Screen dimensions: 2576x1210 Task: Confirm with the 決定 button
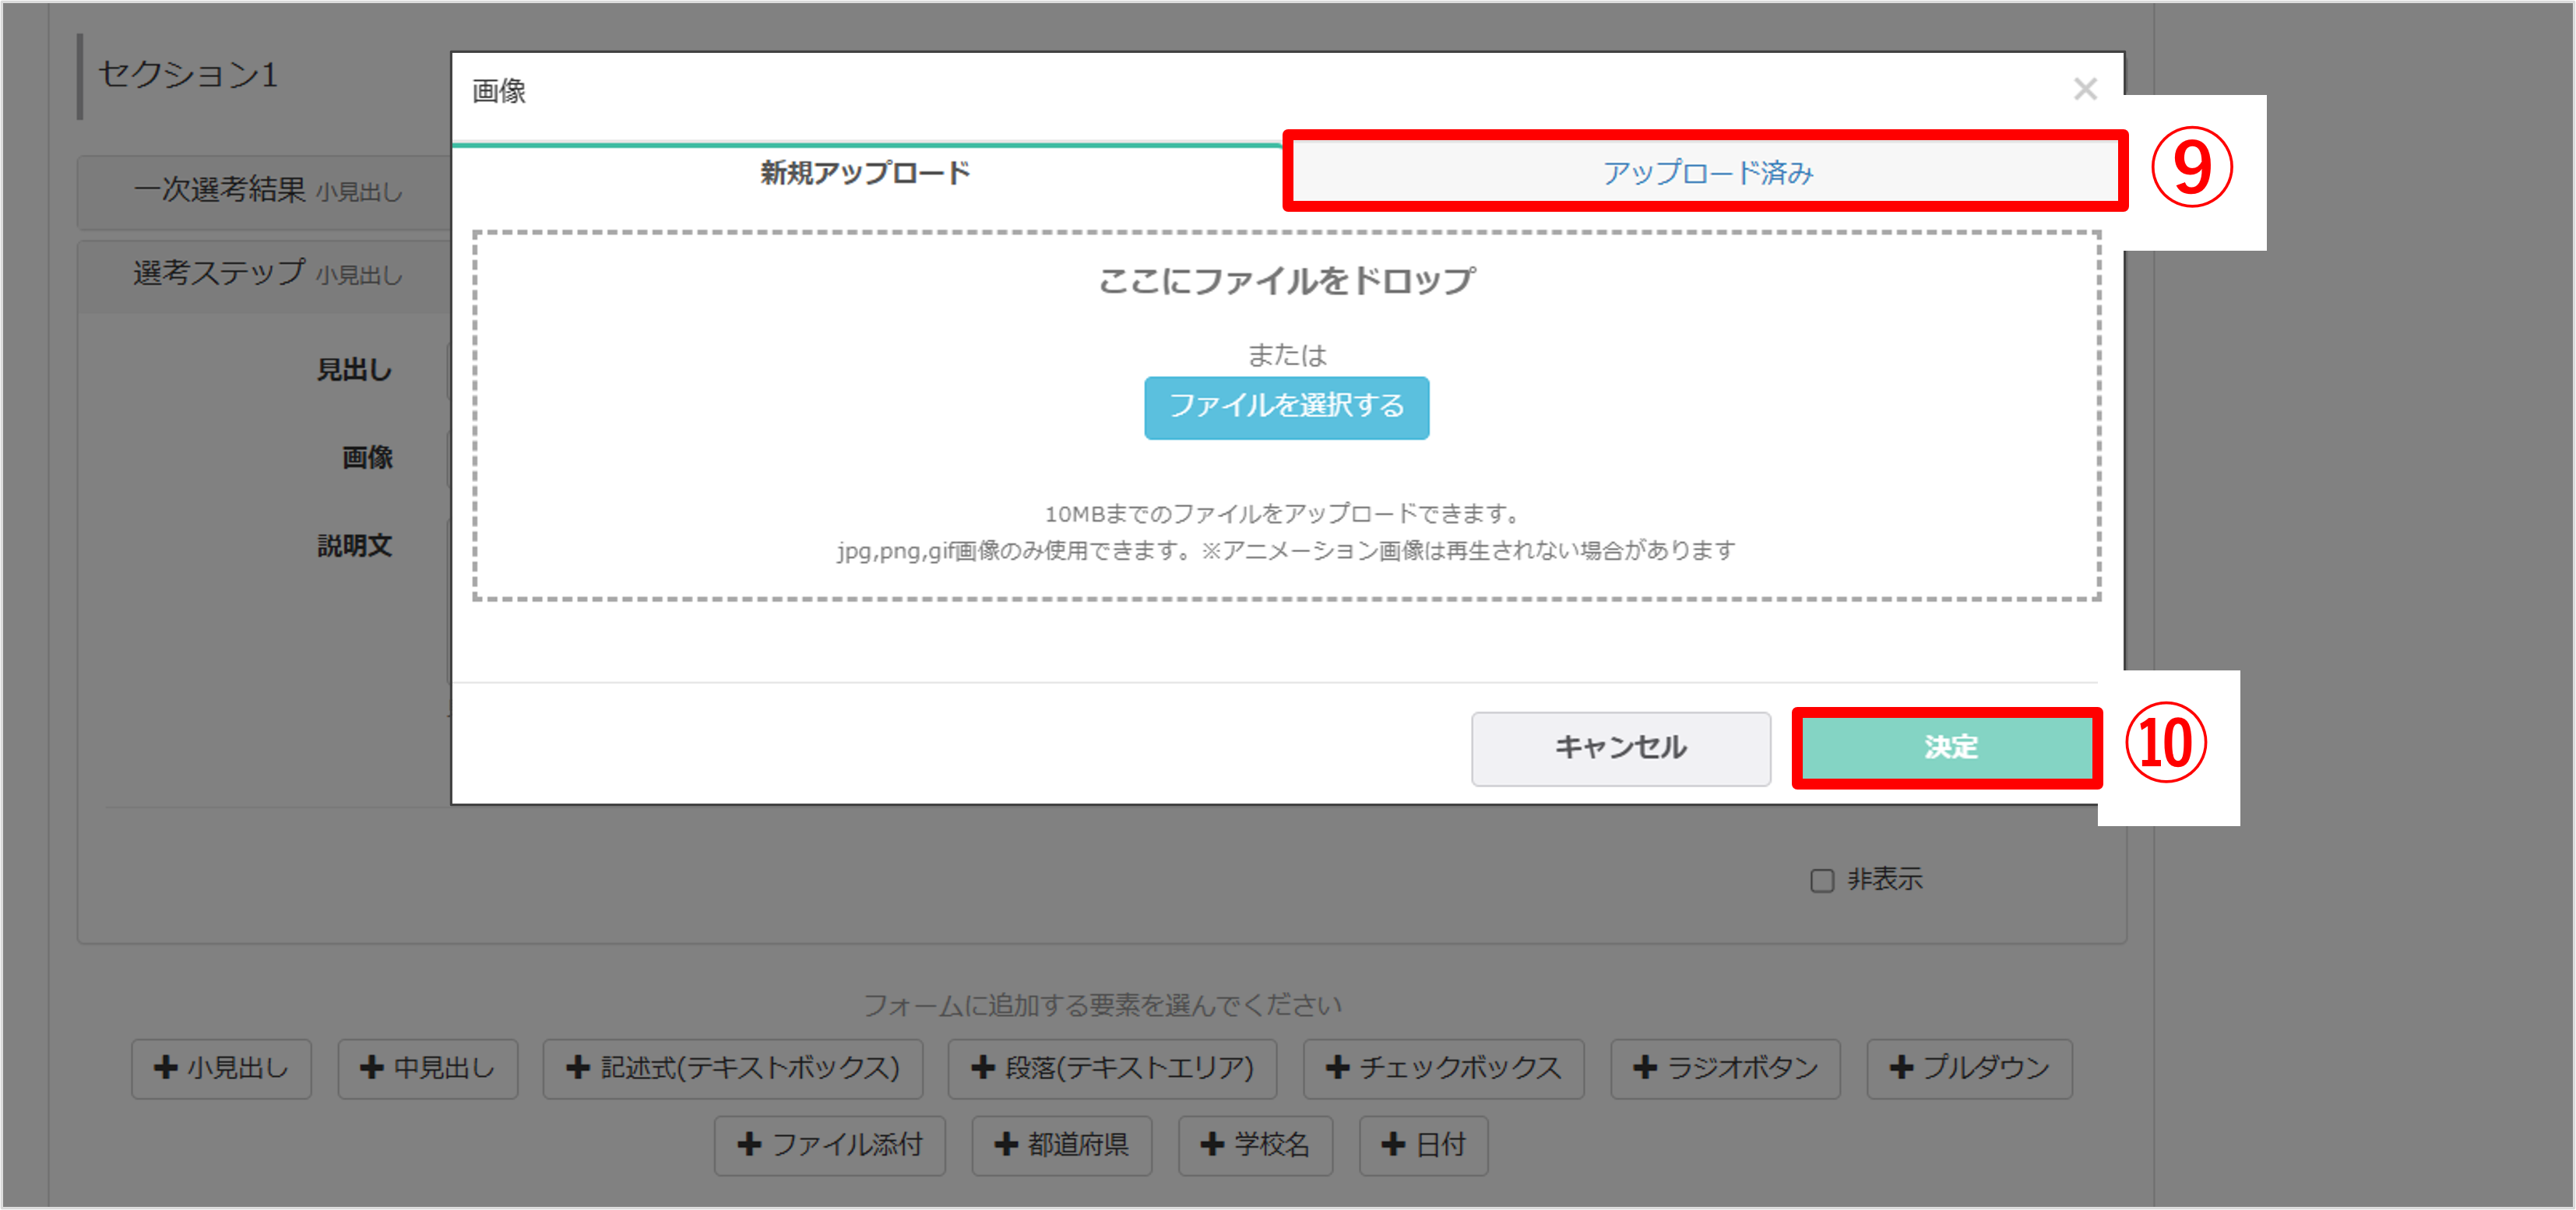click(1948, 748)
